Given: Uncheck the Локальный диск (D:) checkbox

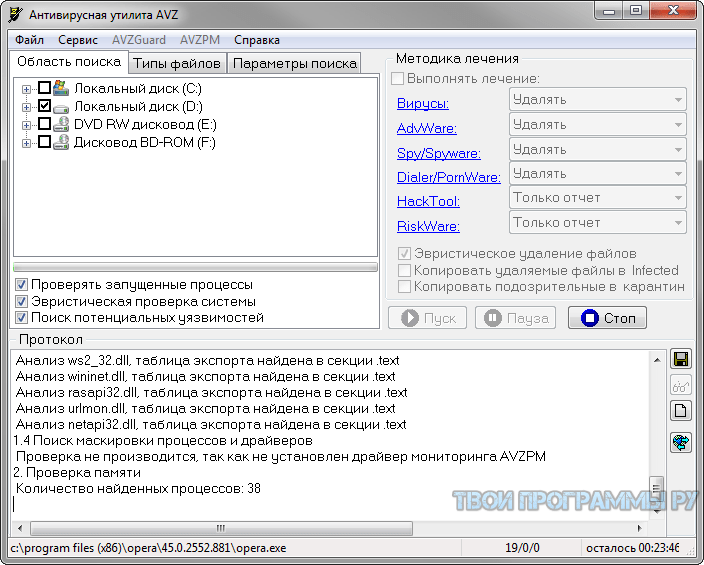Looking at the screenshot, I should pos(44,107).
